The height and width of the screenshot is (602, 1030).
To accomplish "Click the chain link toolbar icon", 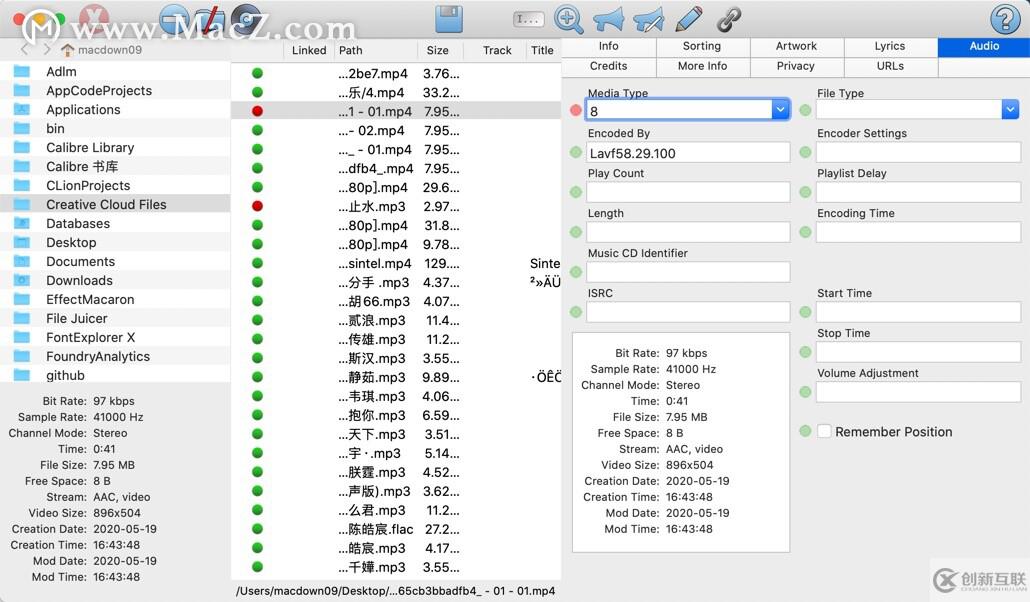I will [x=728, y=20].
